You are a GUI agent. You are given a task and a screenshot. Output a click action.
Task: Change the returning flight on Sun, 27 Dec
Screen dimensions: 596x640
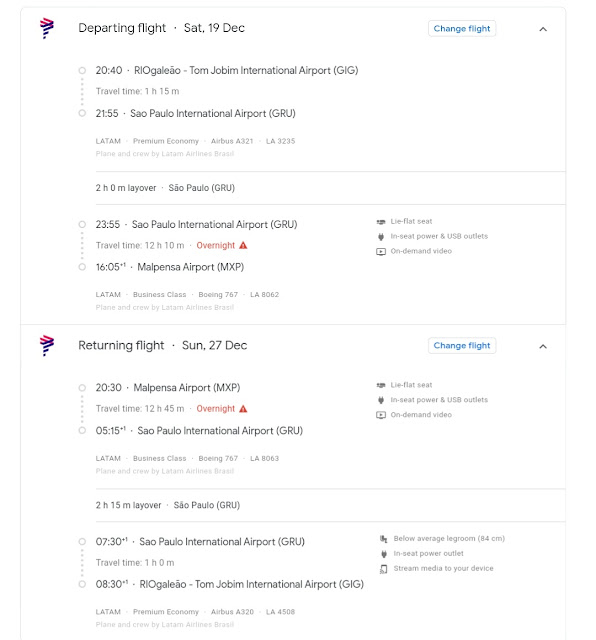(x=462, y=346)
